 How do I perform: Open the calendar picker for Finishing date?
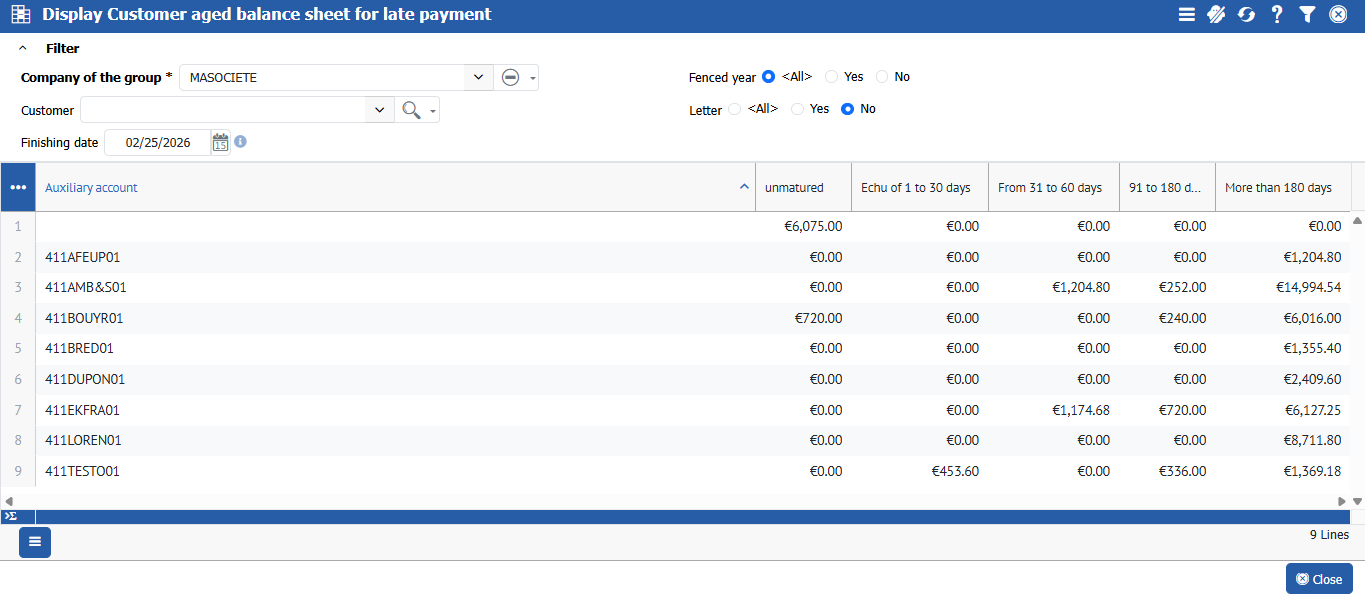point(221,143)
